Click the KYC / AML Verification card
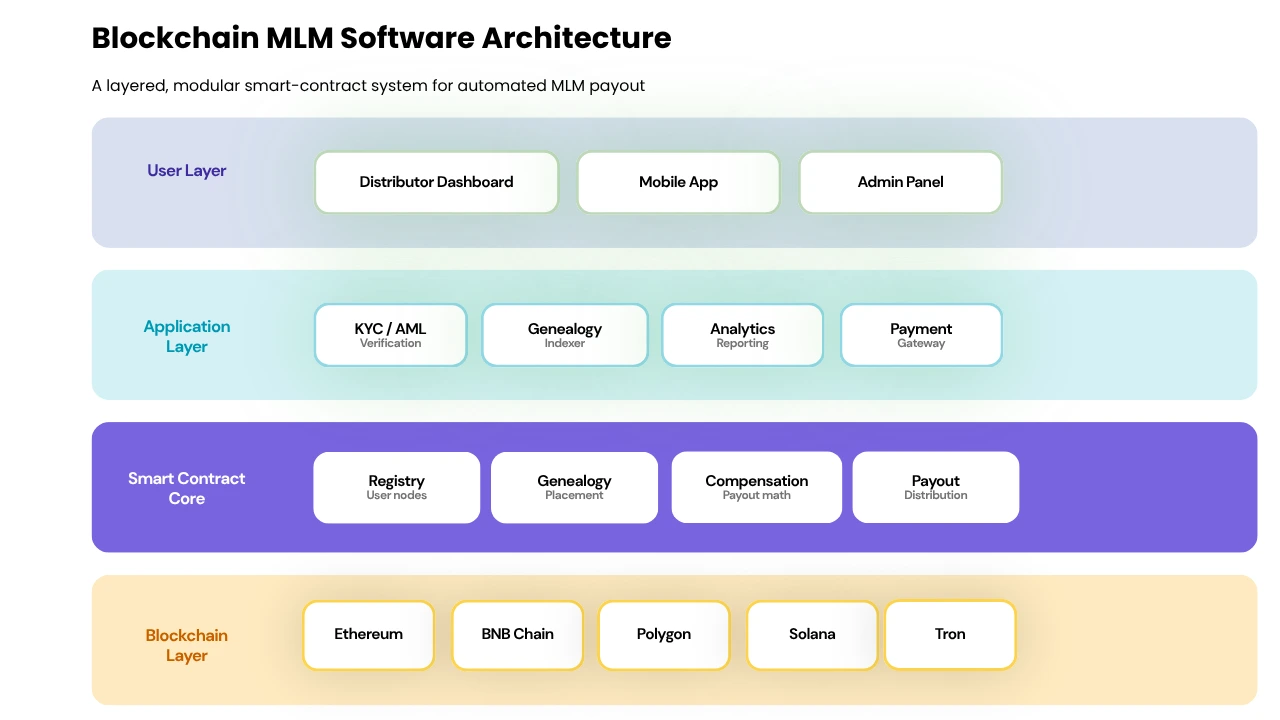This screenshot has width=1280, height=720. point(390,335)
